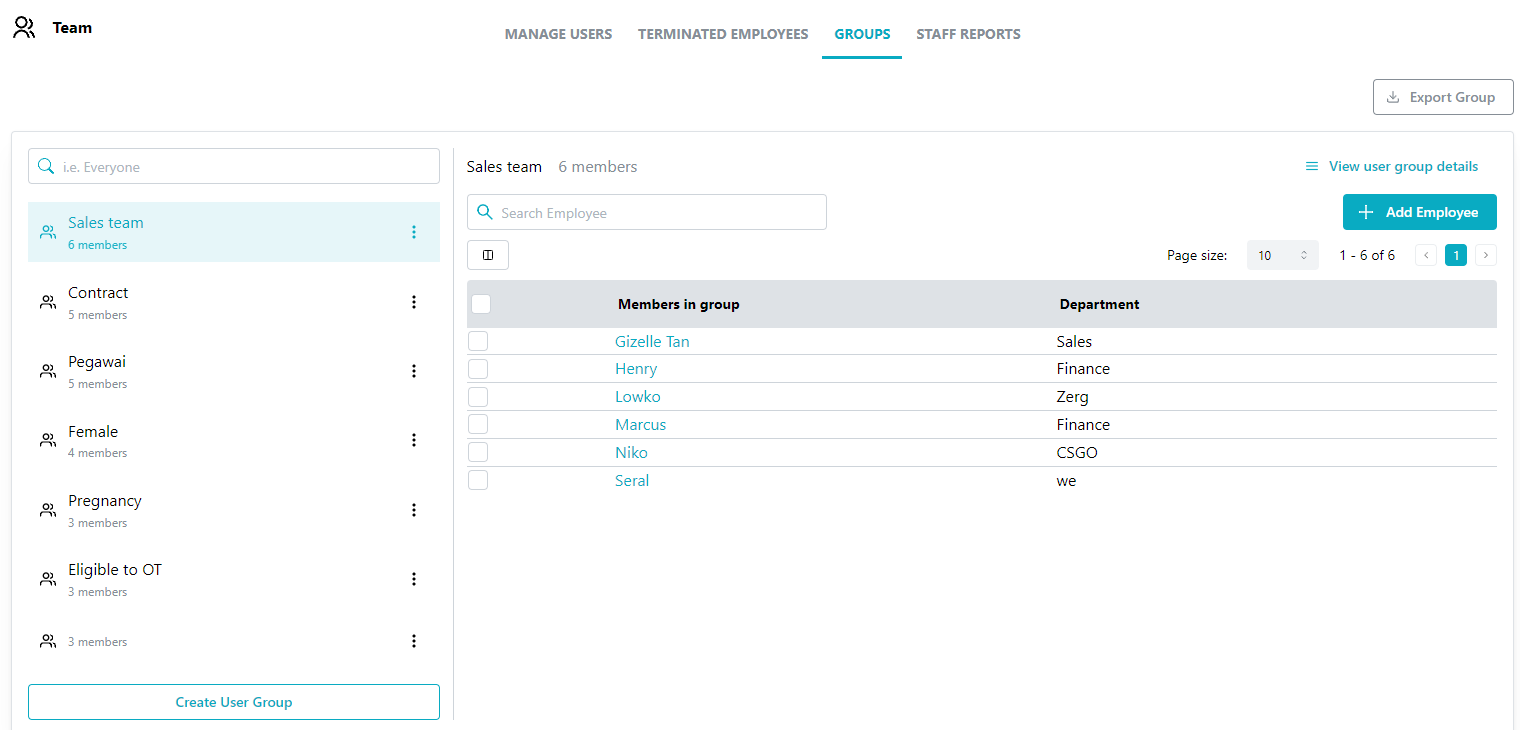Click the Team people icon in header

pyautogui.click(x=24, y=28)
